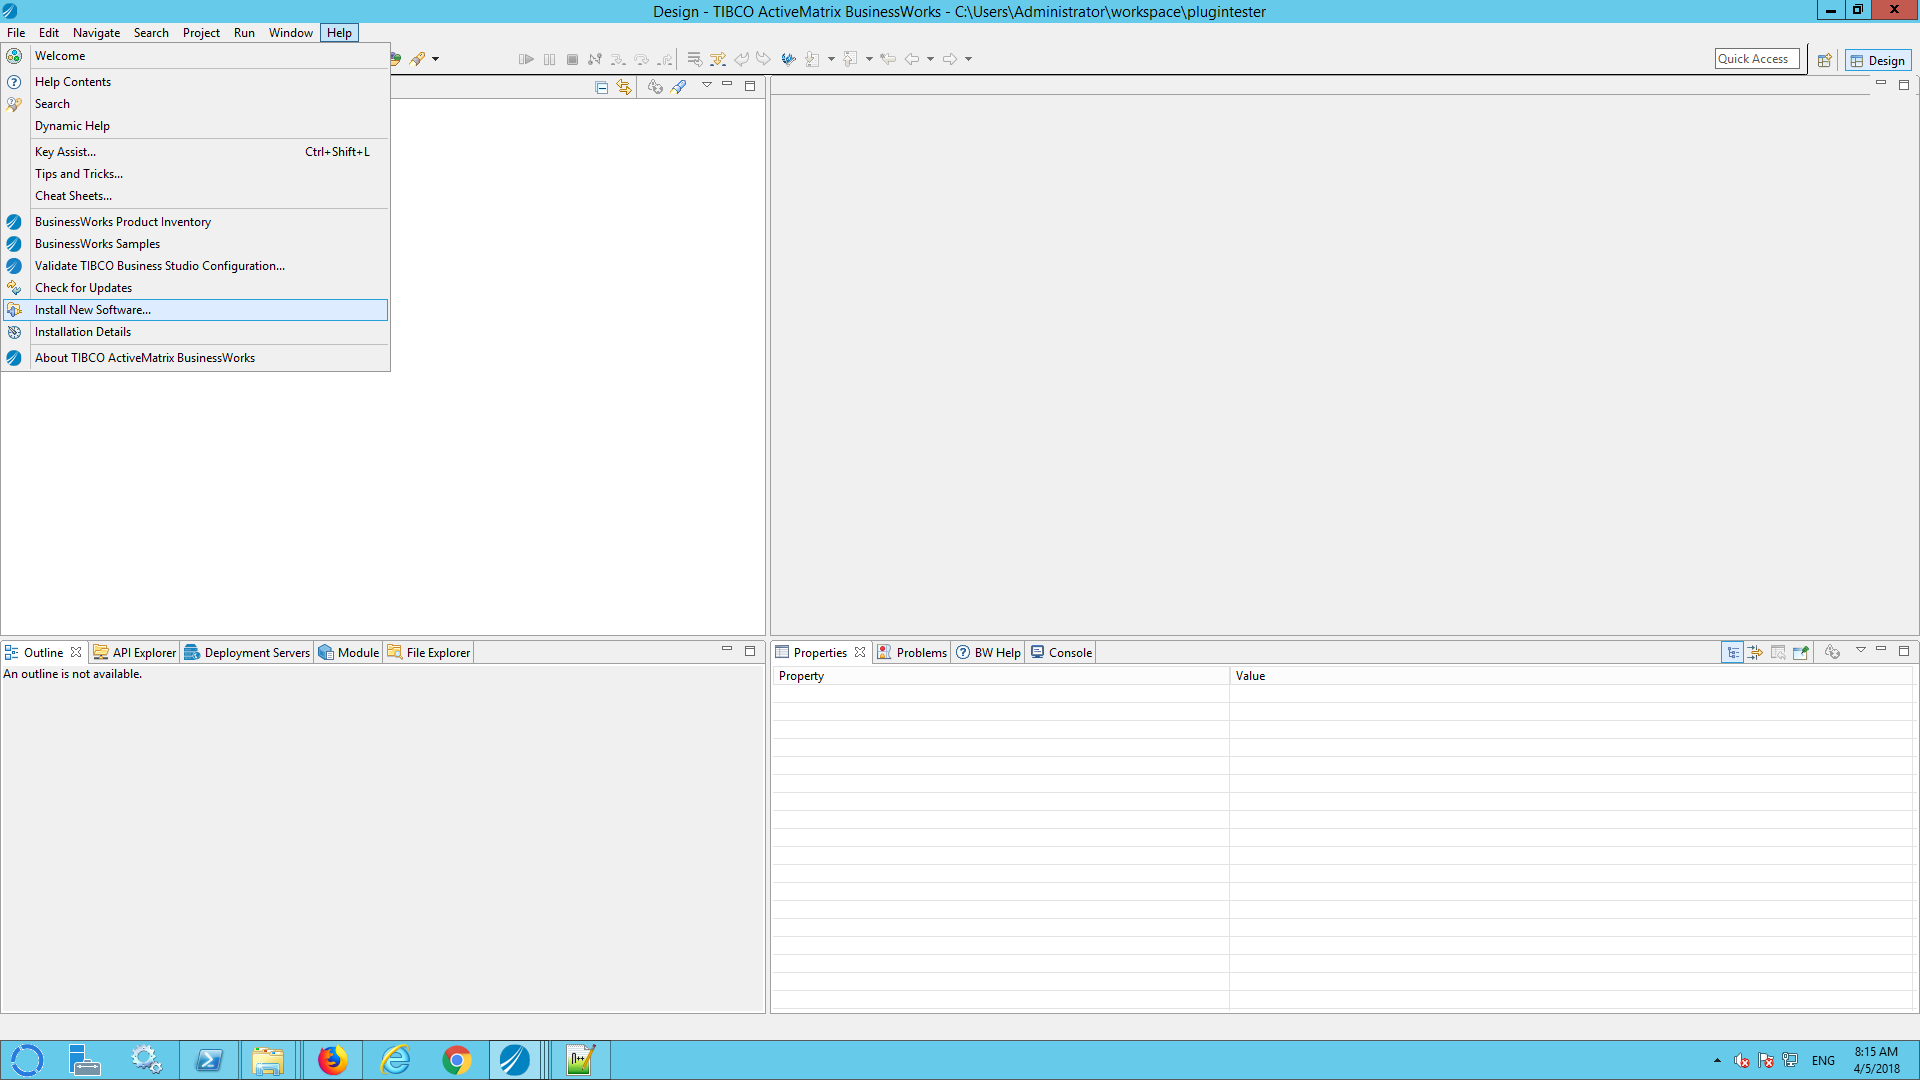Click the Step Into toolbar icon
Image resolution: width=1920 pixels, height=1080 pixels.
coord(618,59)
